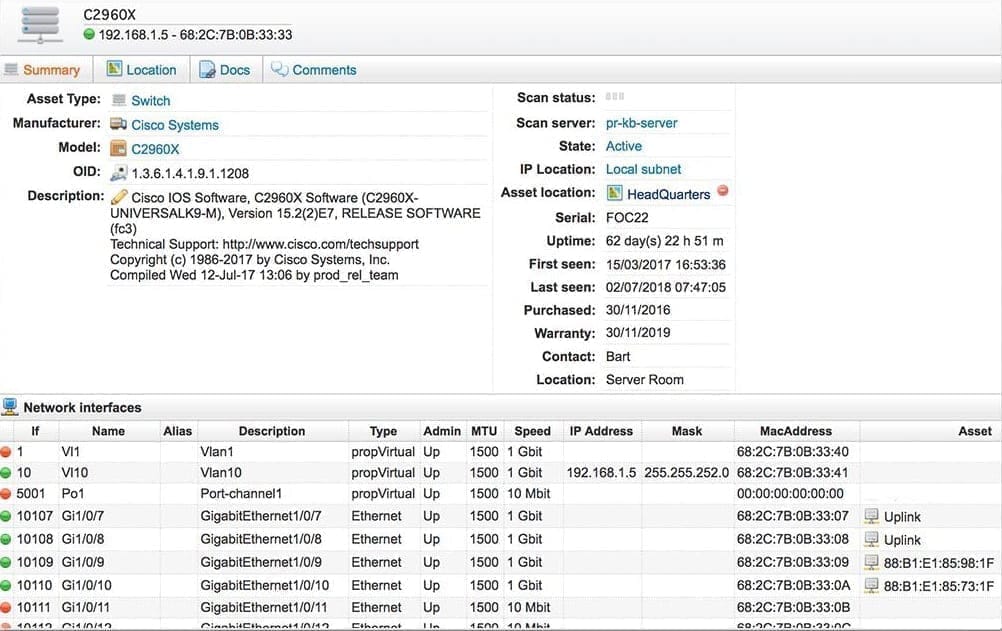
Task: Click the Comments tab speech bubble icon
Action: 279,68
